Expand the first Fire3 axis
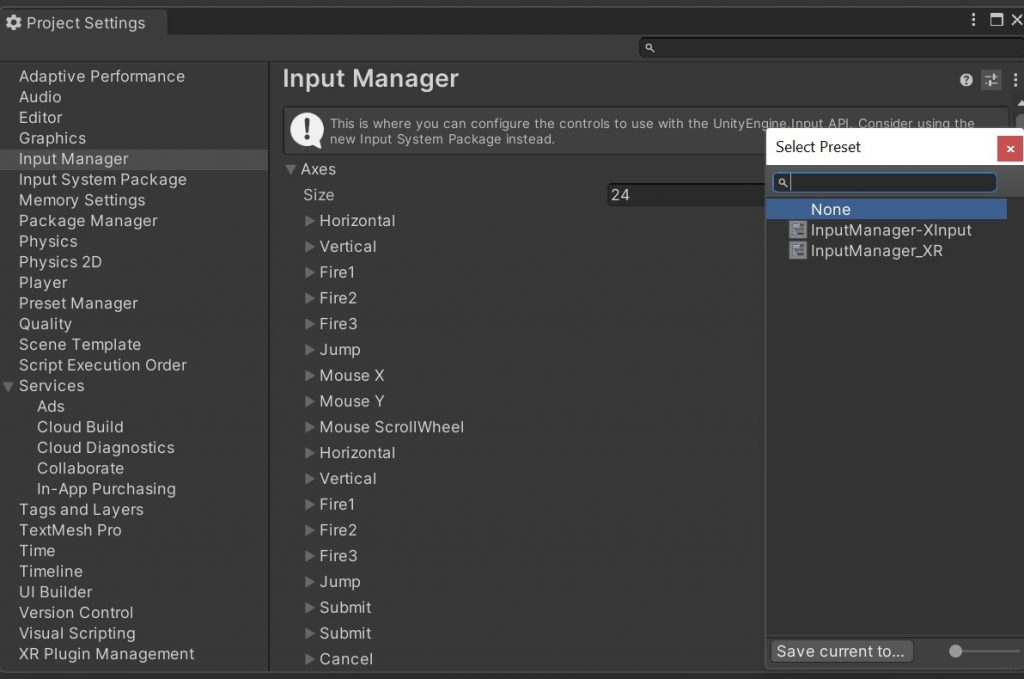1024x679 pixels. 310,324
